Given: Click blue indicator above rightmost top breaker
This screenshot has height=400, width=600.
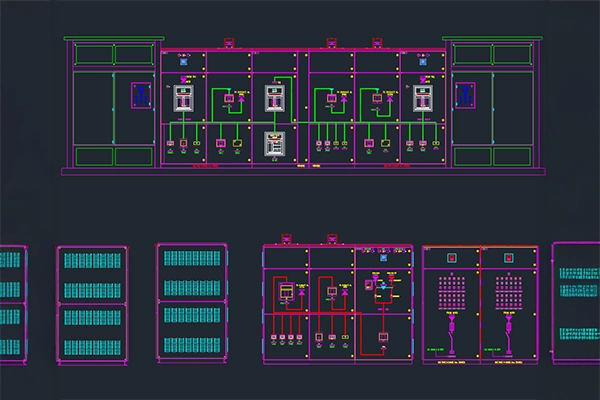Looking at the screenshot, I should tap(421, 61).
